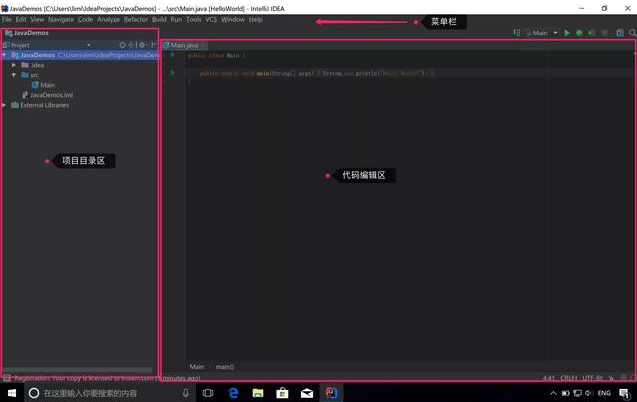Expand External Libraries node

click(5, 105)
